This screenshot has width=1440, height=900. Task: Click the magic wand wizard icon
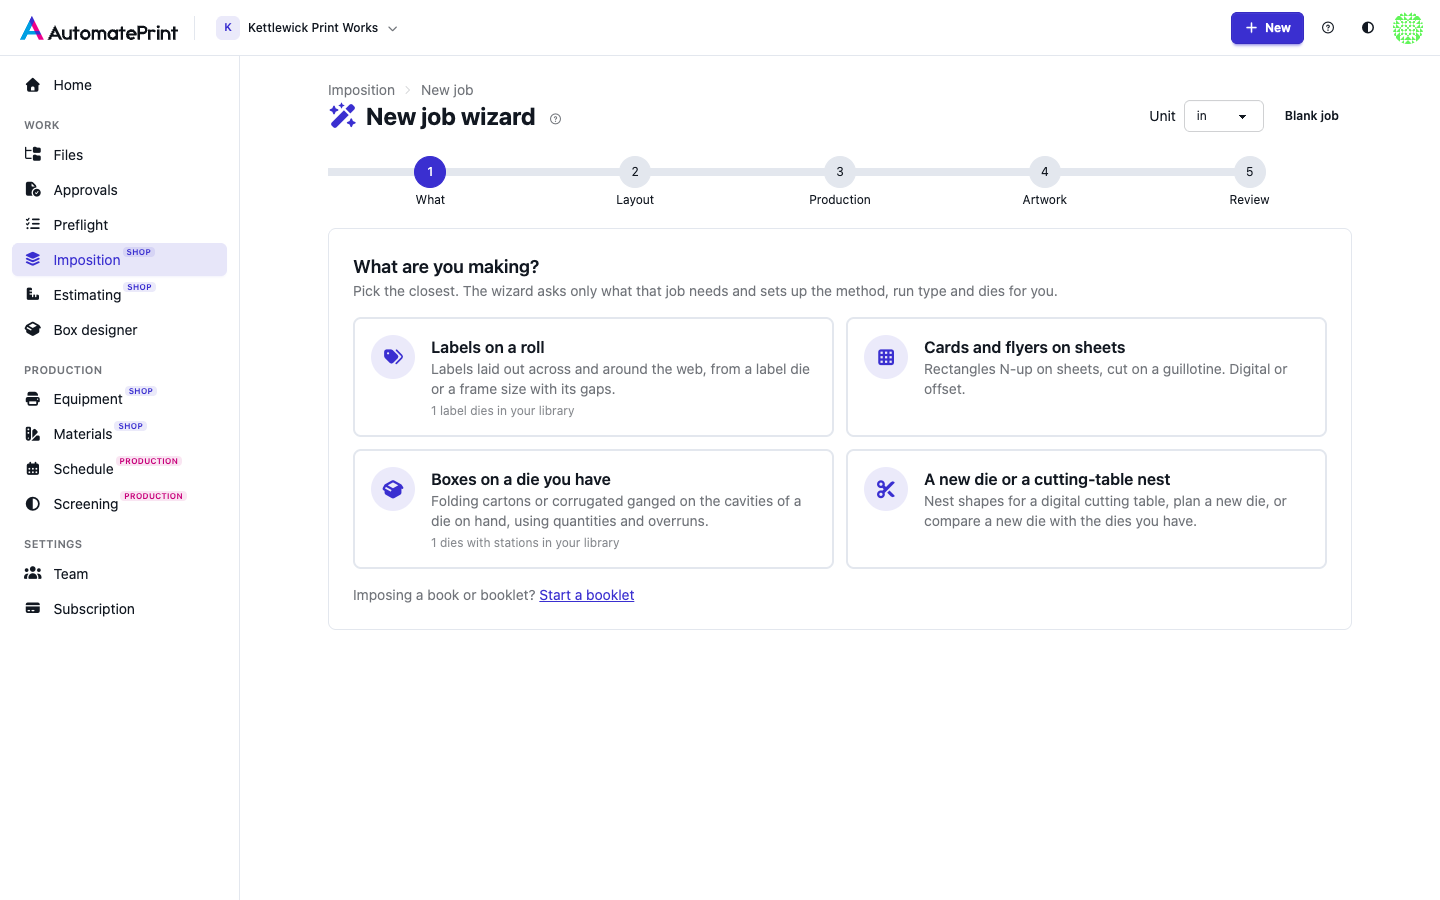(343, 116)
